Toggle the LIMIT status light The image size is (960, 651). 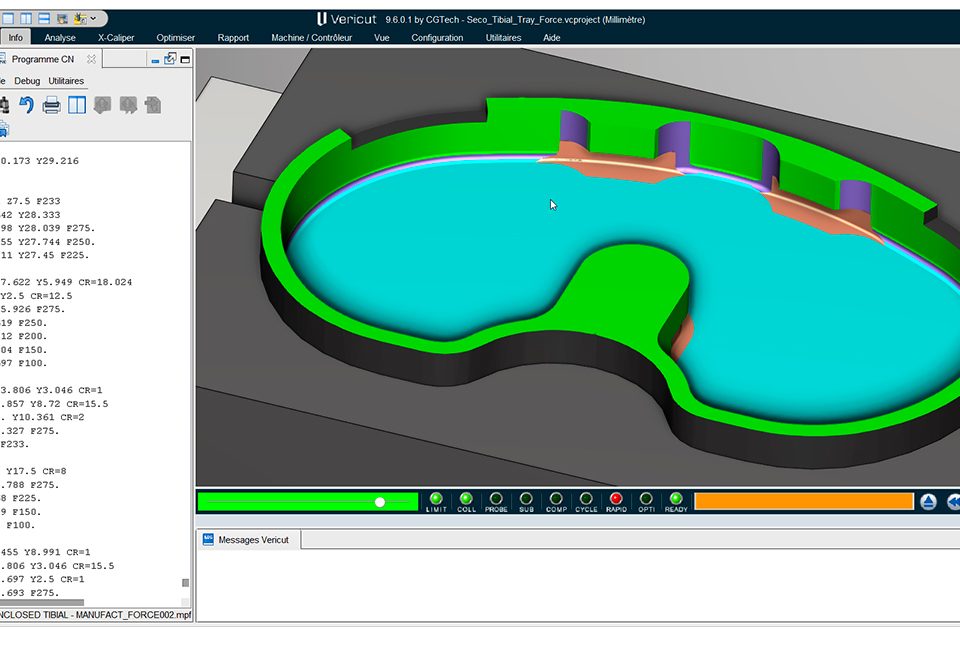pos(436,498)
